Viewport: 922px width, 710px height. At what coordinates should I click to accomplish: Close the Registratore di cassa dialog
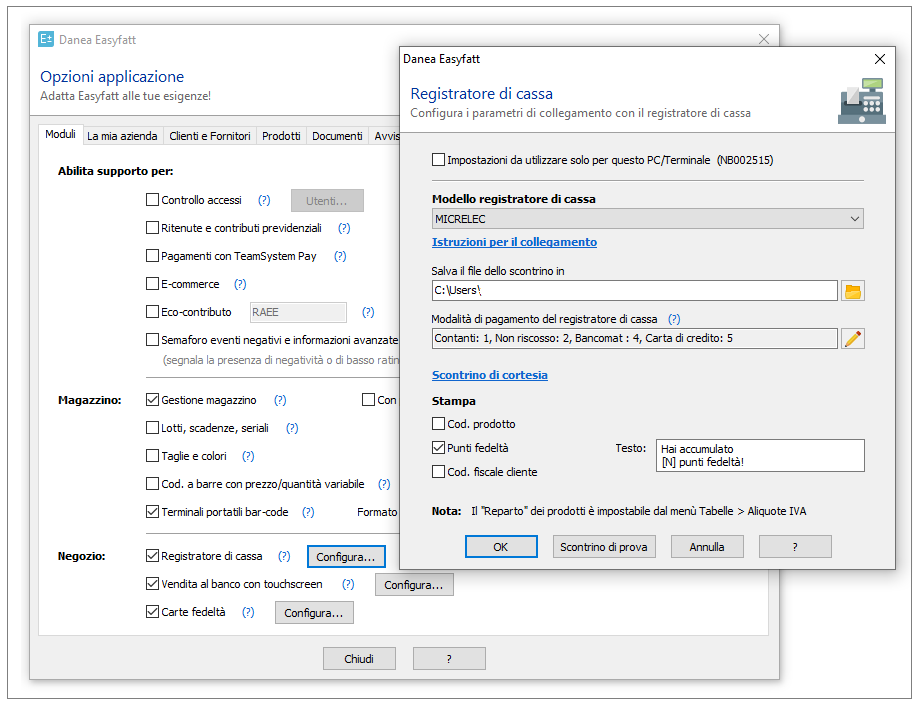point(880,59)
